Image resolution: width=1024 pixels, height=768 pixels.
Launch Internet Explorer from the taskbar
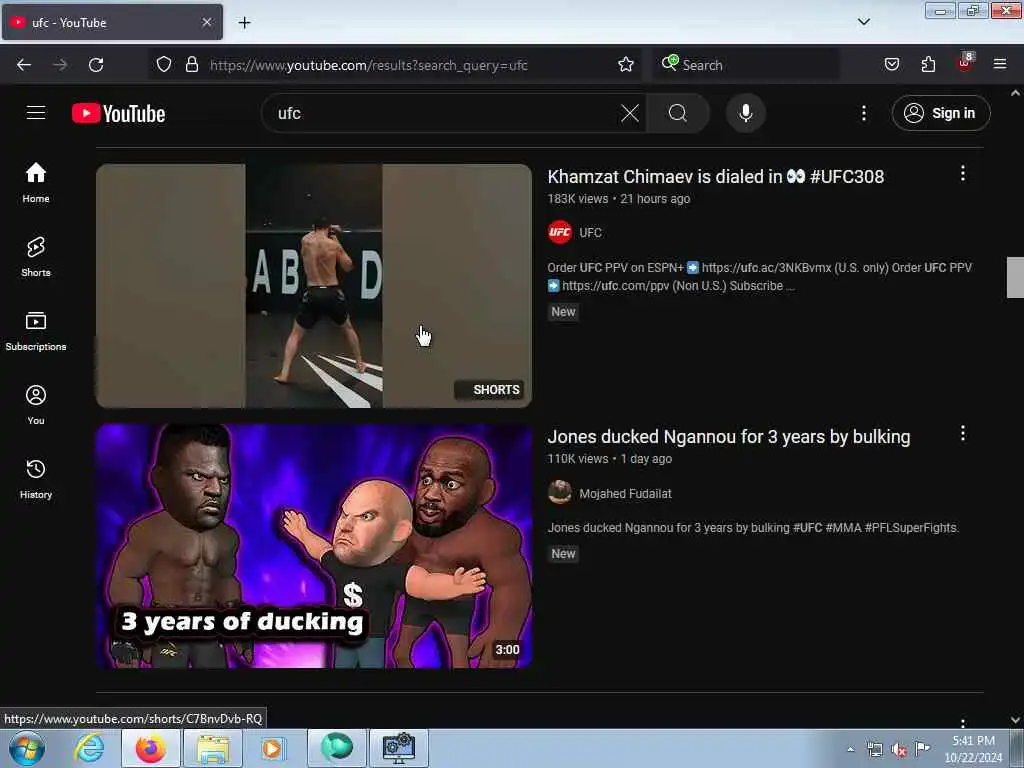point(89,748)
